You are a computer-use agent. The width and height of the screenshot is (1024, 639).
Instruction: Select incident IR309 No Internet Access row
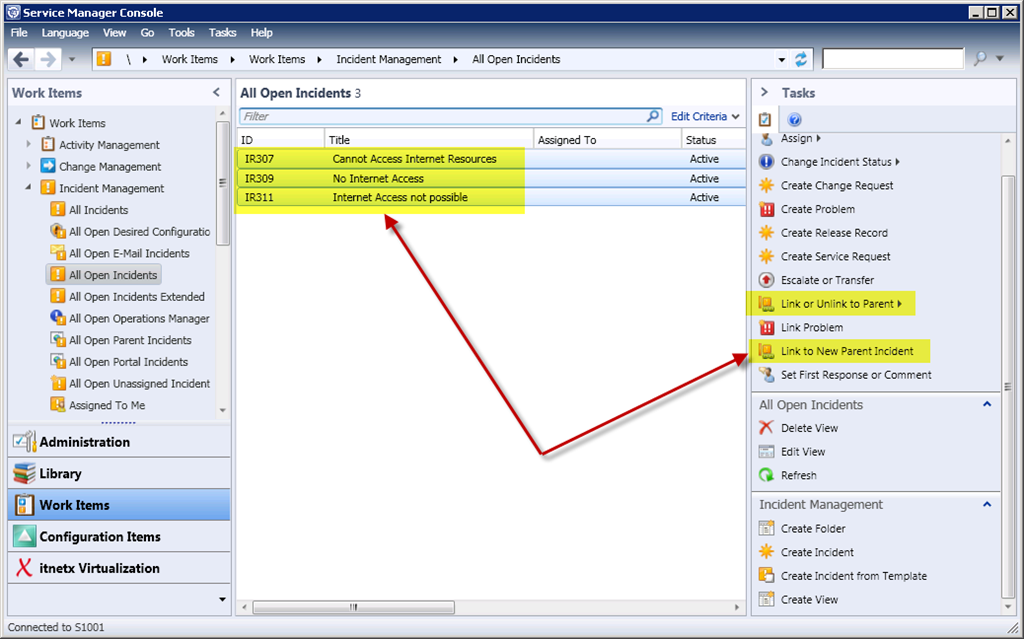pyautogui.click(x=380, y=179)
